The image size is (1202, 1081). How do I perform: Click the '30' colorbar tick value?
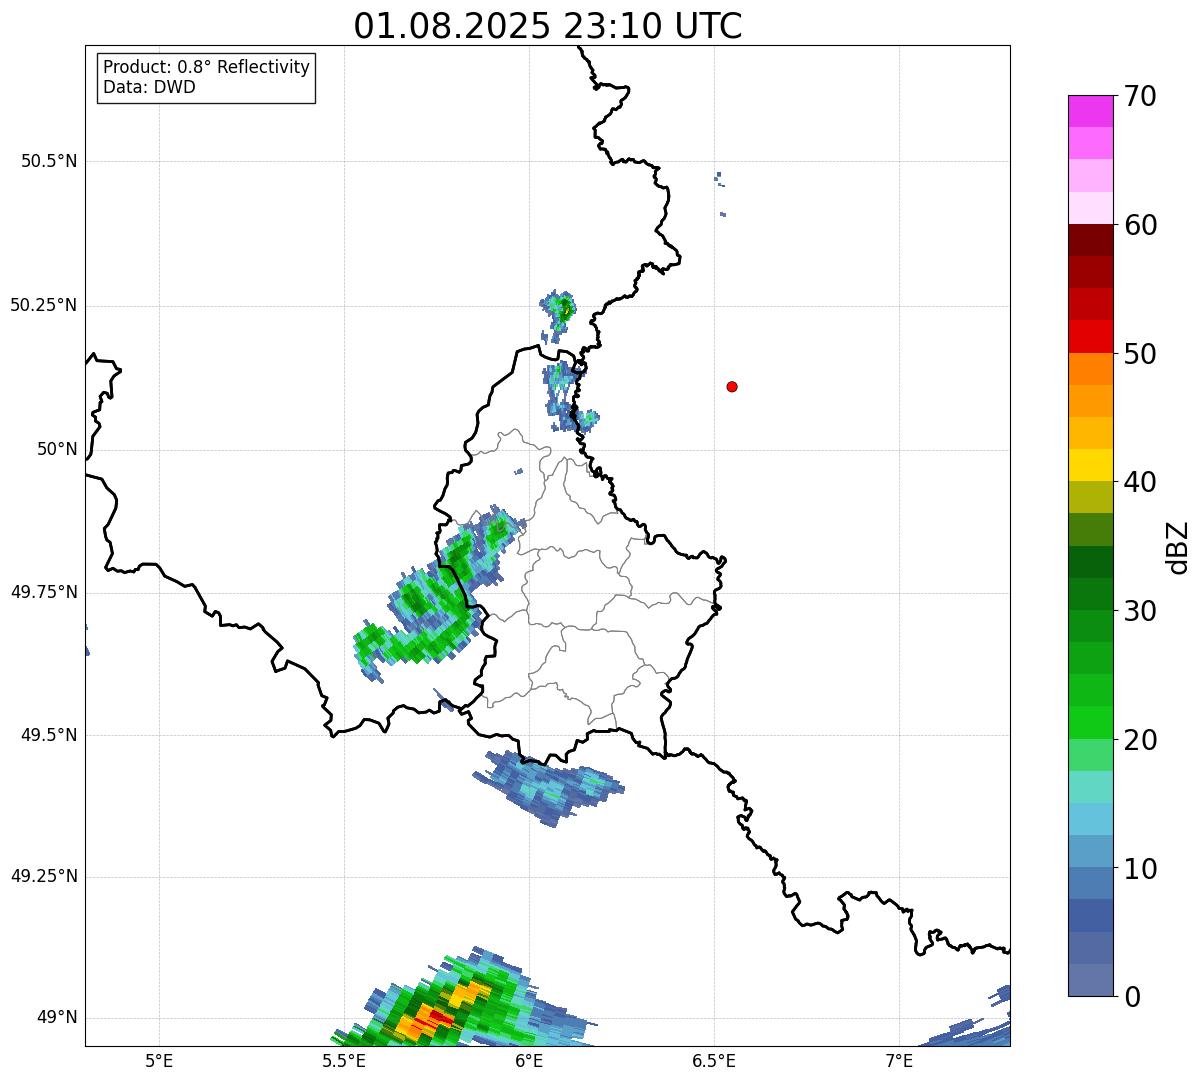pyautogui.click(x=1140, y=611)
